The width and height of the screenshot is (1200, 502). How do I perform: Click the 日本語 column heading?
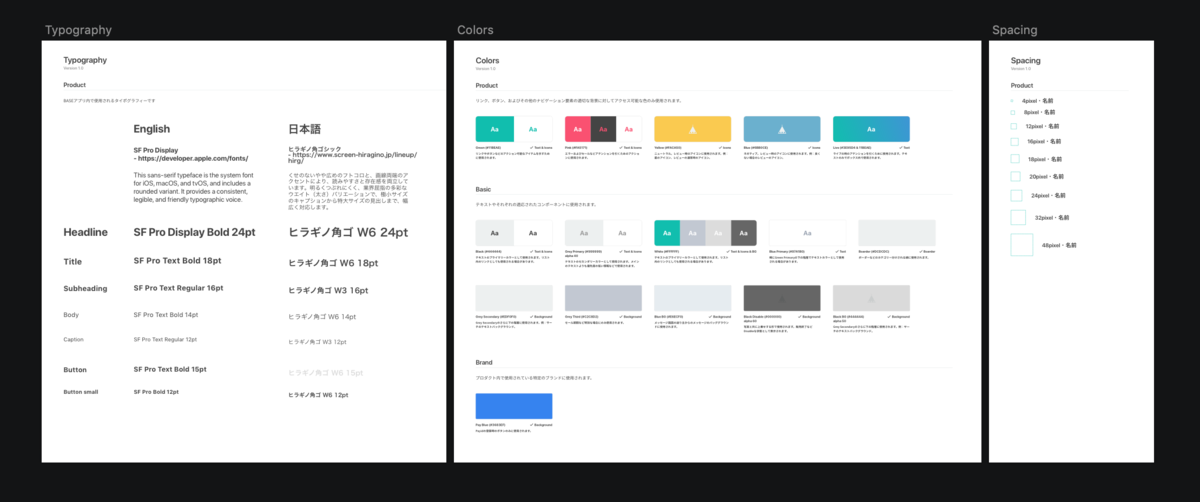click(304, 129)
